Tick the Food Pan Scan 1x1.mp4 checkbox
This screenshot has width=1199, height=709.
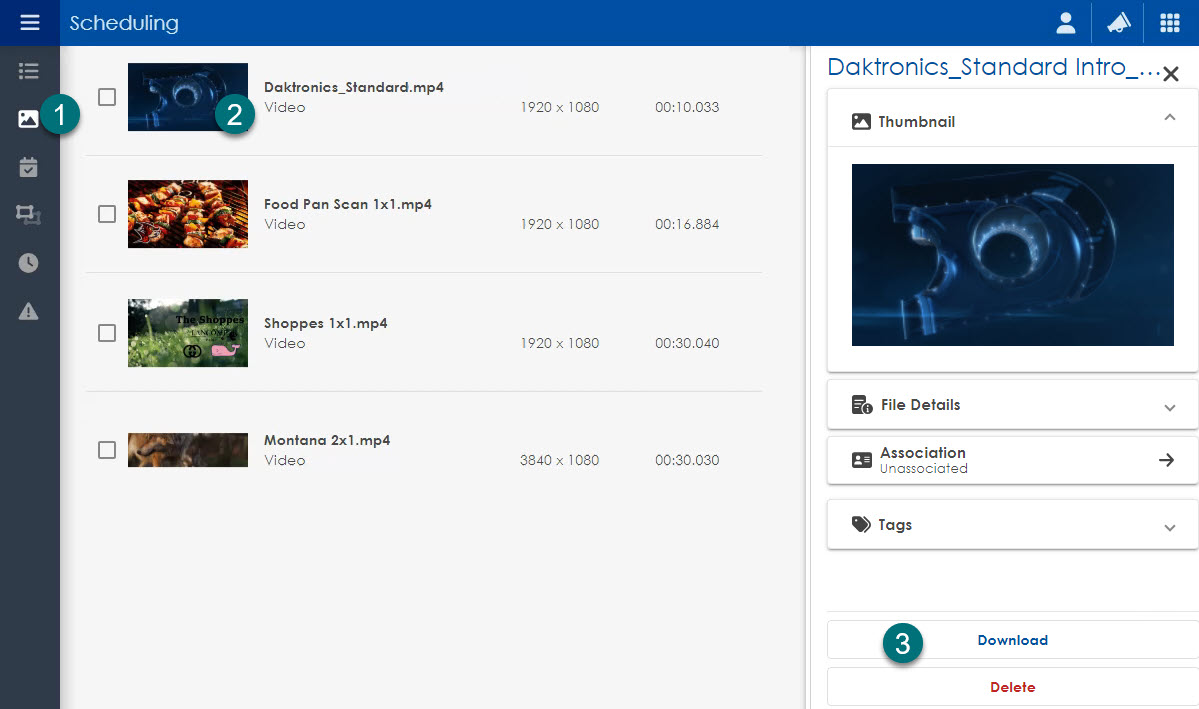click(x=107, y=214)
